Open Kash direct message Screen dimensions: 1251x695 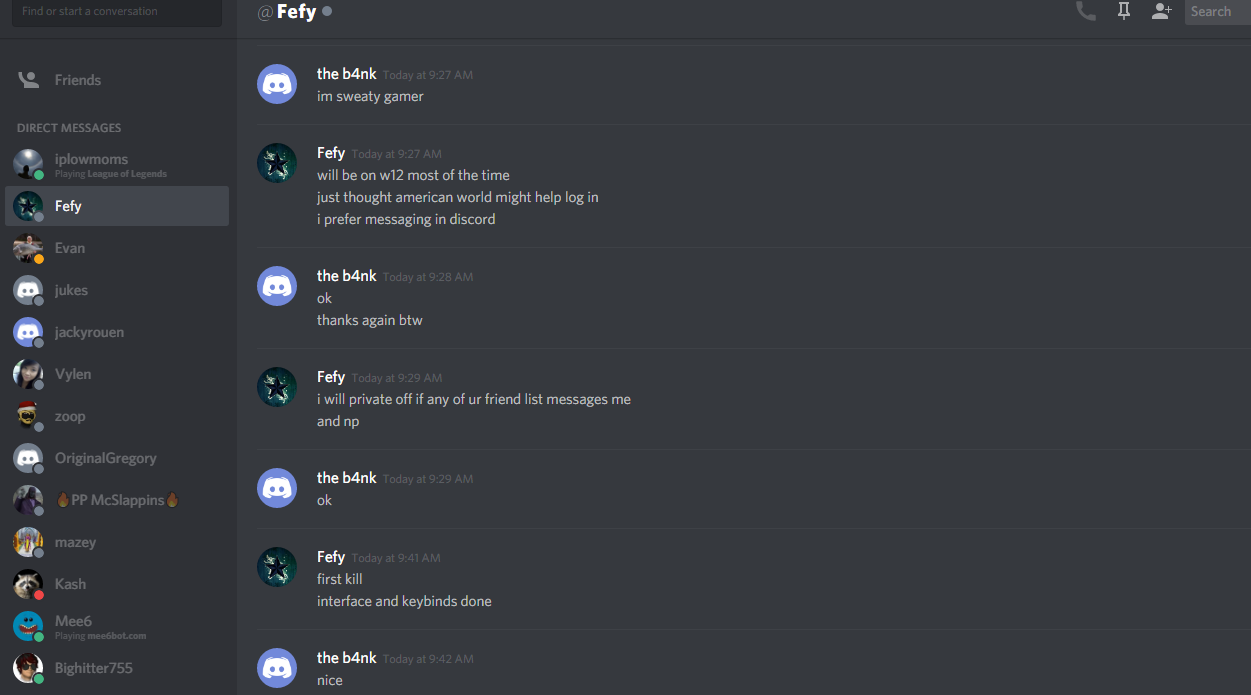117,584
